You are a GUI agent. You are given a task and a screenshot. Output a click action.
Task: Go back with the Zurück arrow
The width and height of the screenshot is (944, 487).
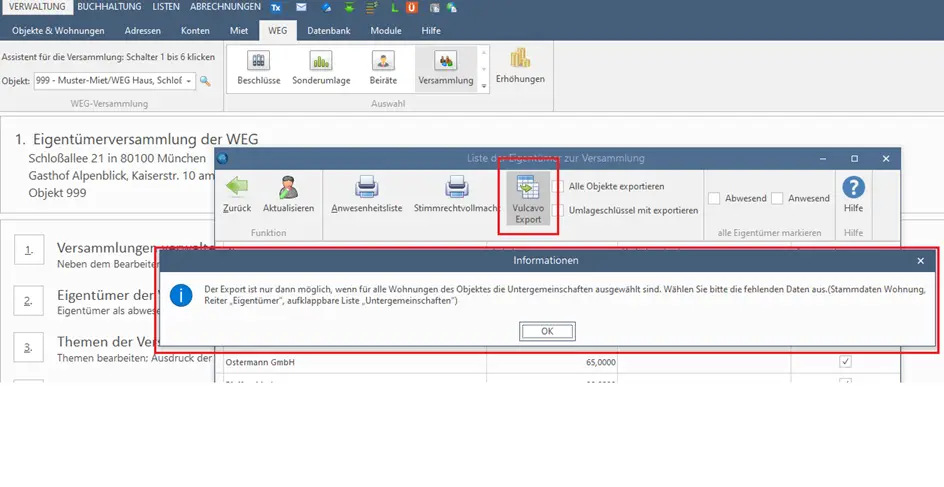(x=237, y=194)
